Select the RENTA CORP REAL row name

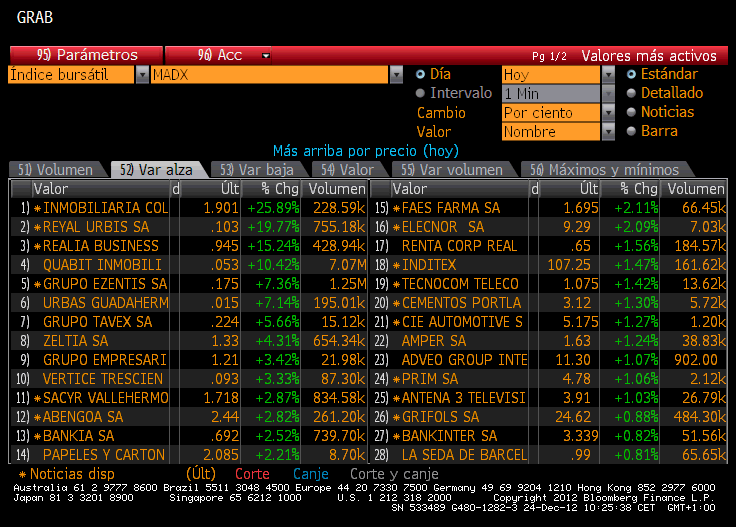[x=460, y=246]
